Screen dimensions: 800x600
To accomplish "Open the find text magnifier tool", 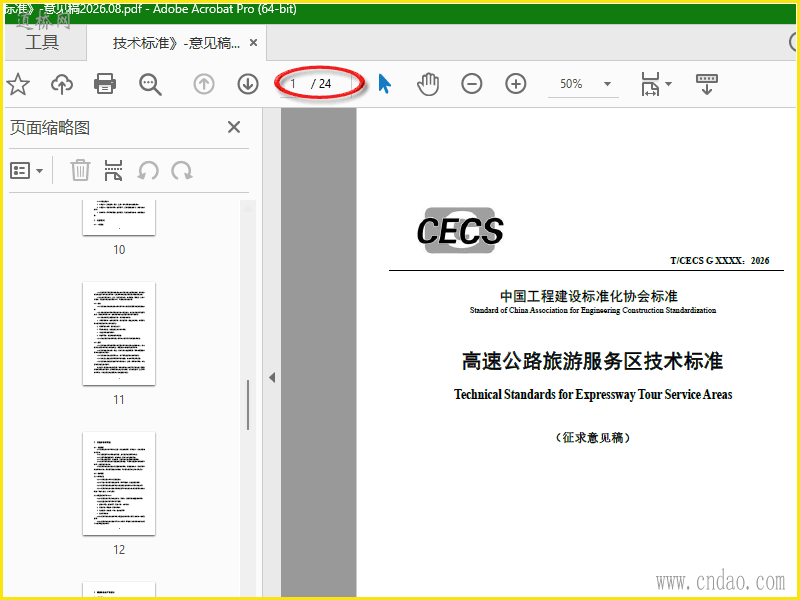I will click(150, 84).
